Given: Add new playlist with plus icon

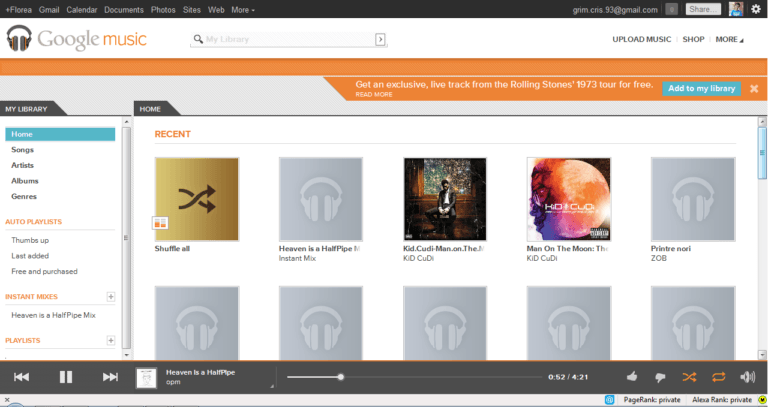Looking at the screenshot, I should [111, 340].
